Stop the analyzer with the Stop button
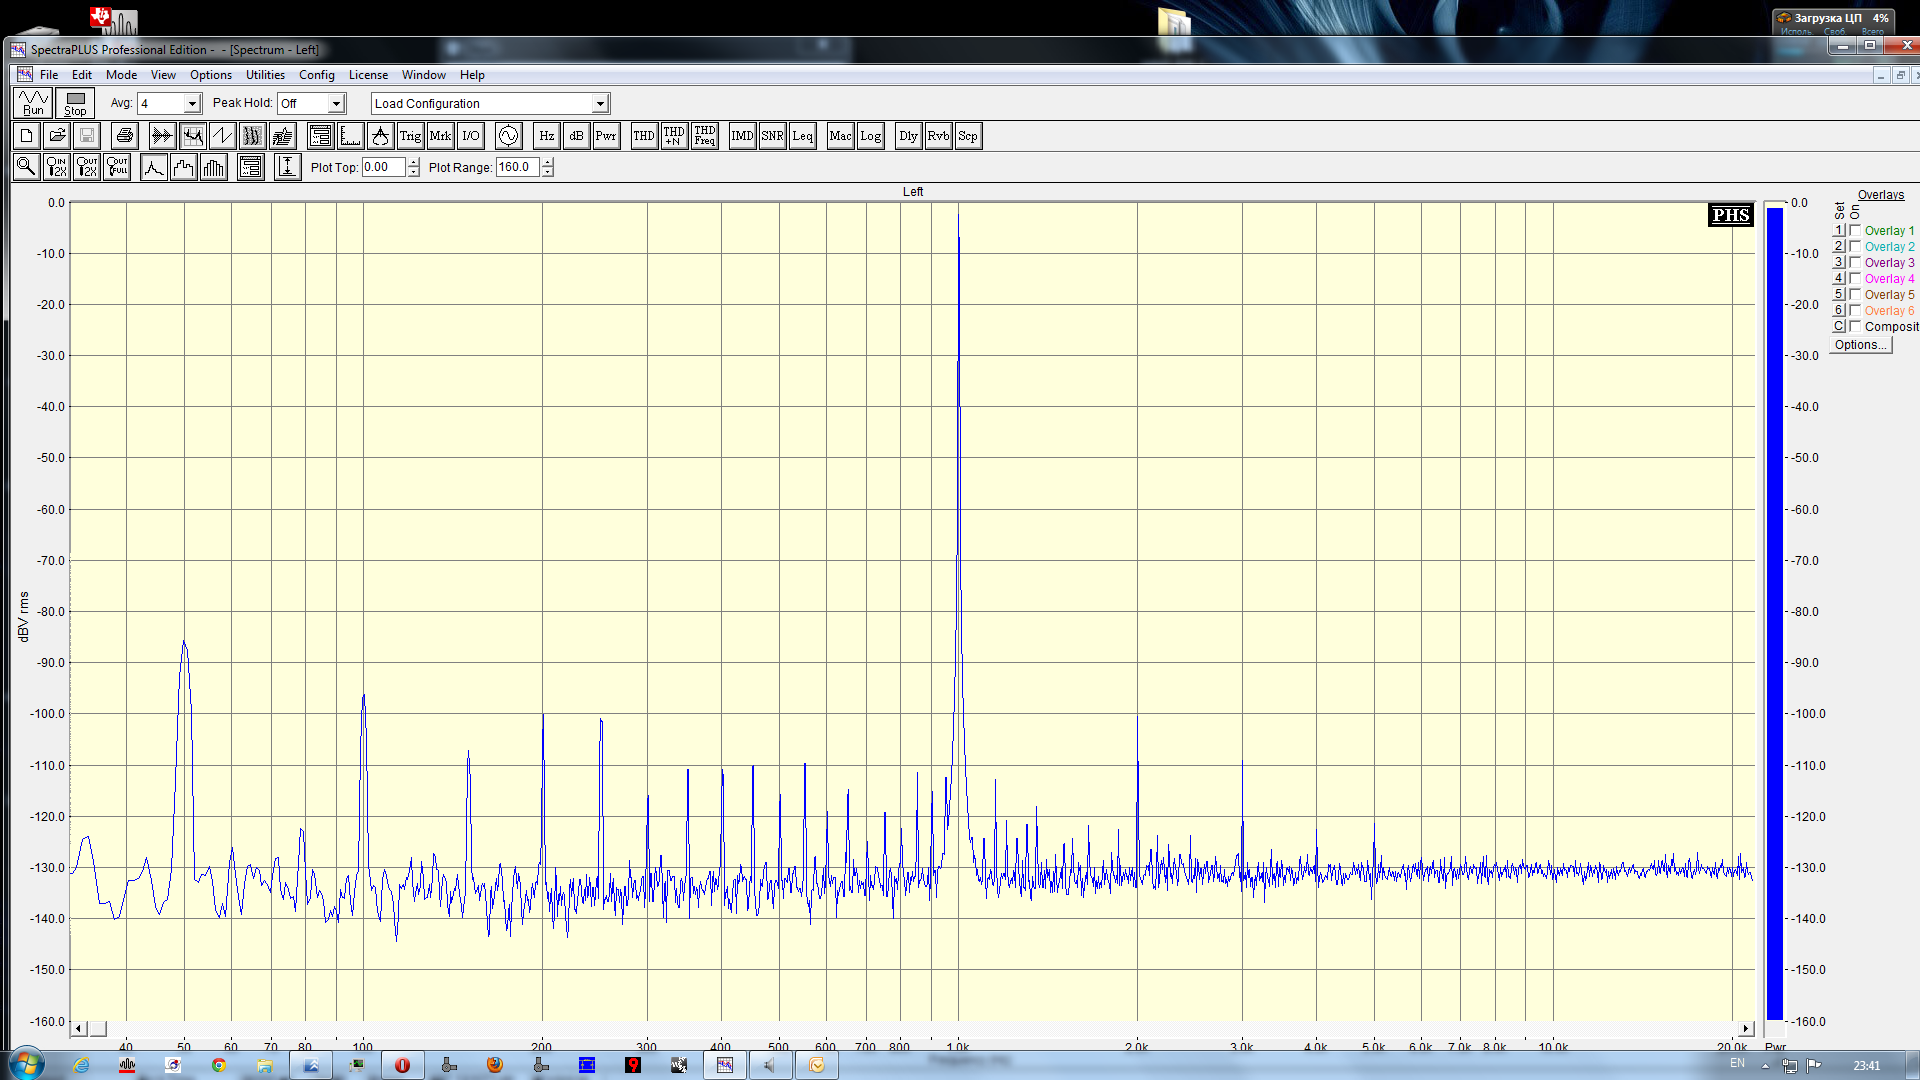 click(75, 103)
